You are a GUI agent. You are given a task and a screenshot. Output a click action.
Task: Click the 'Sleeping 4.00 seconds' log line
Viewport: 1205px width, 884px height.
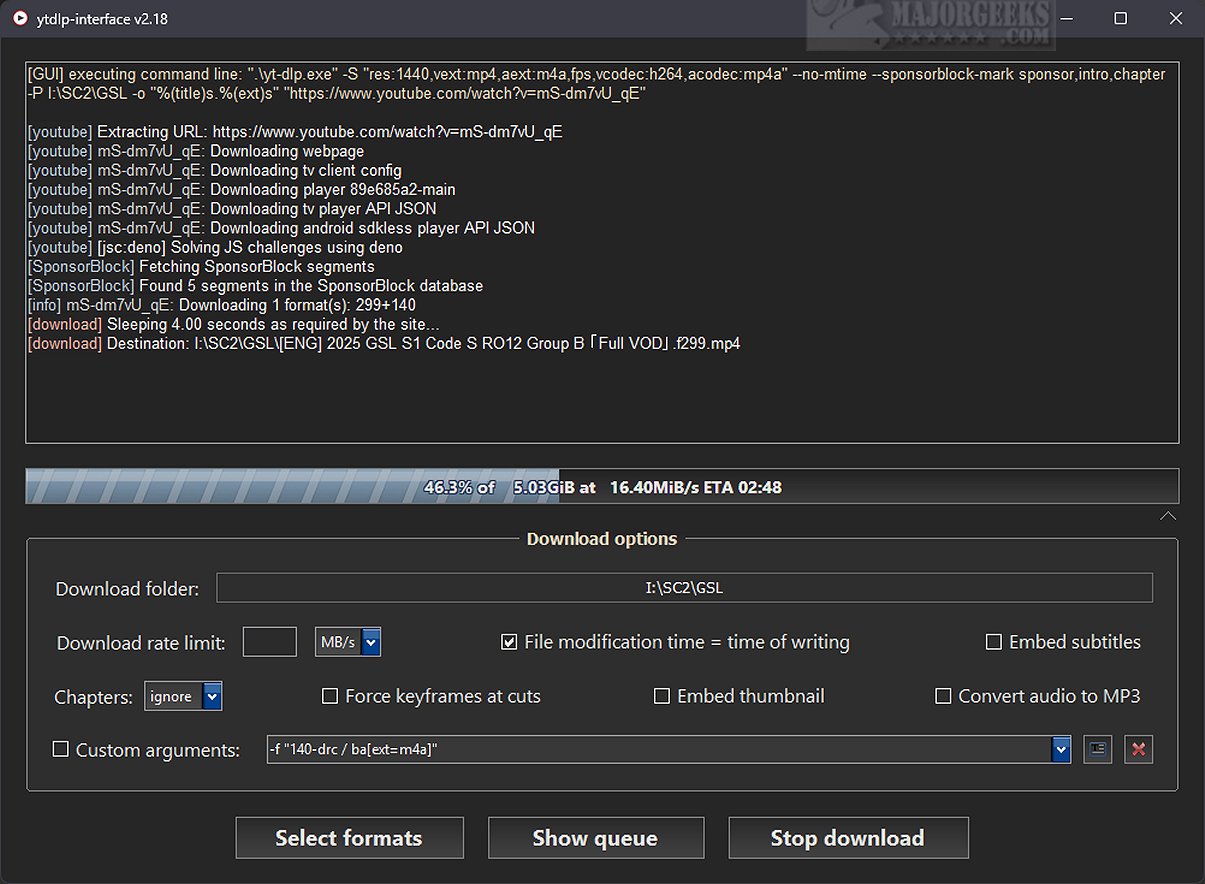234,324
